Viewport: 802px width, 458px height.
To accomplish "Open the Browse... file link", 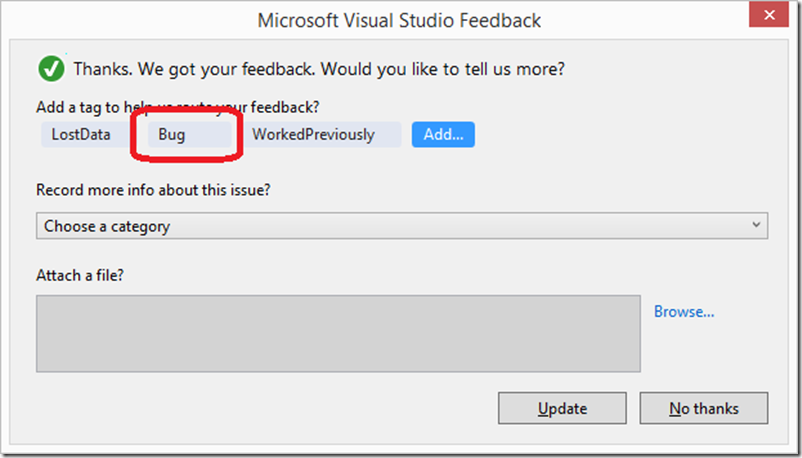I will [x=684, y=312].
